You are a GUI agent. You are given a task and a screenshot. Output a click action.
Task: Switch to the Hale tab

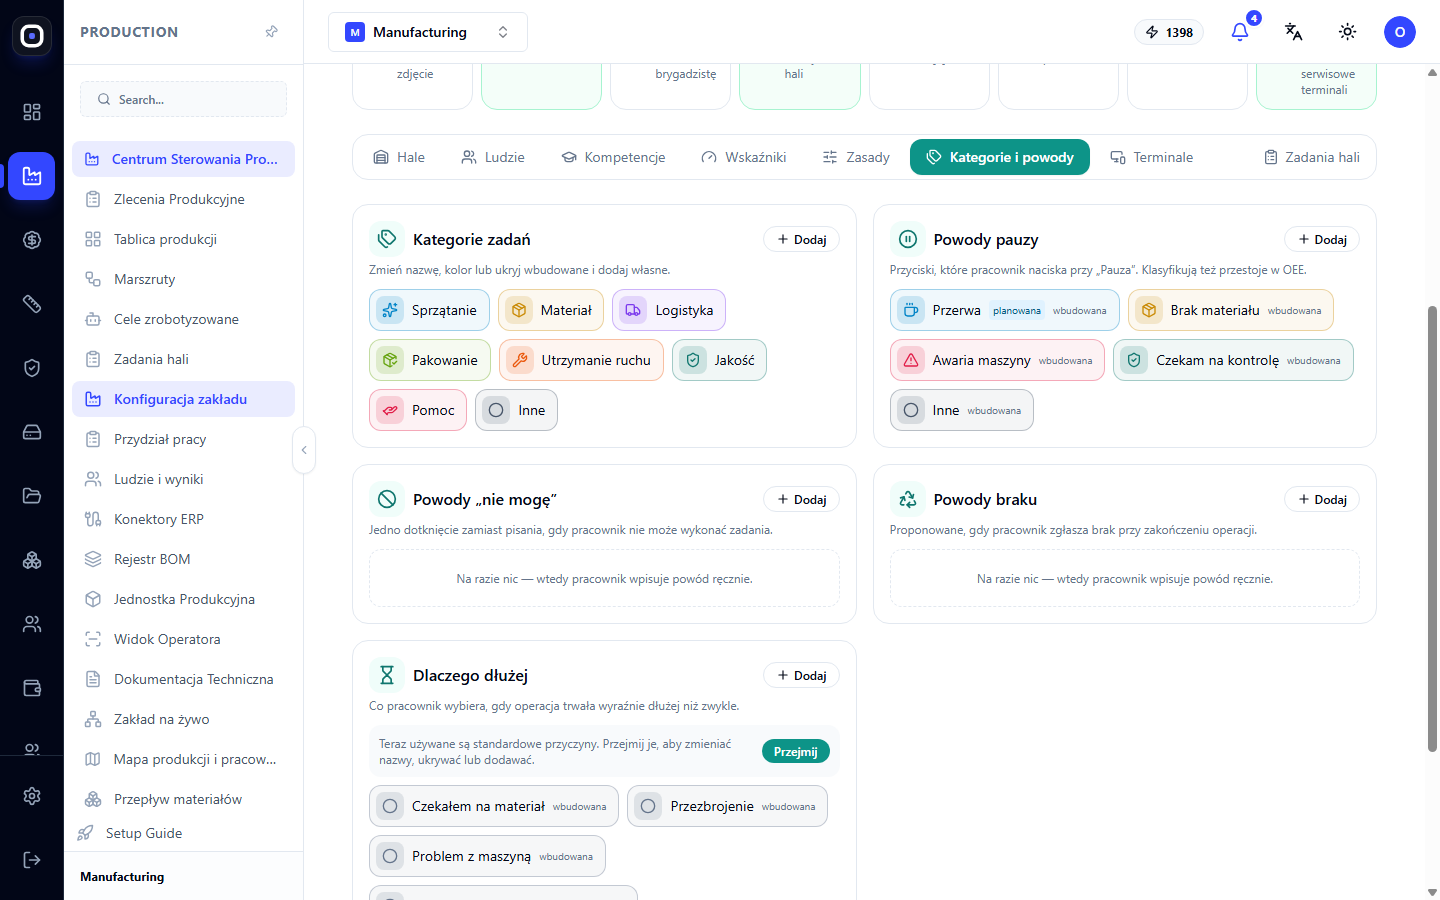click(x=399, y=157)
